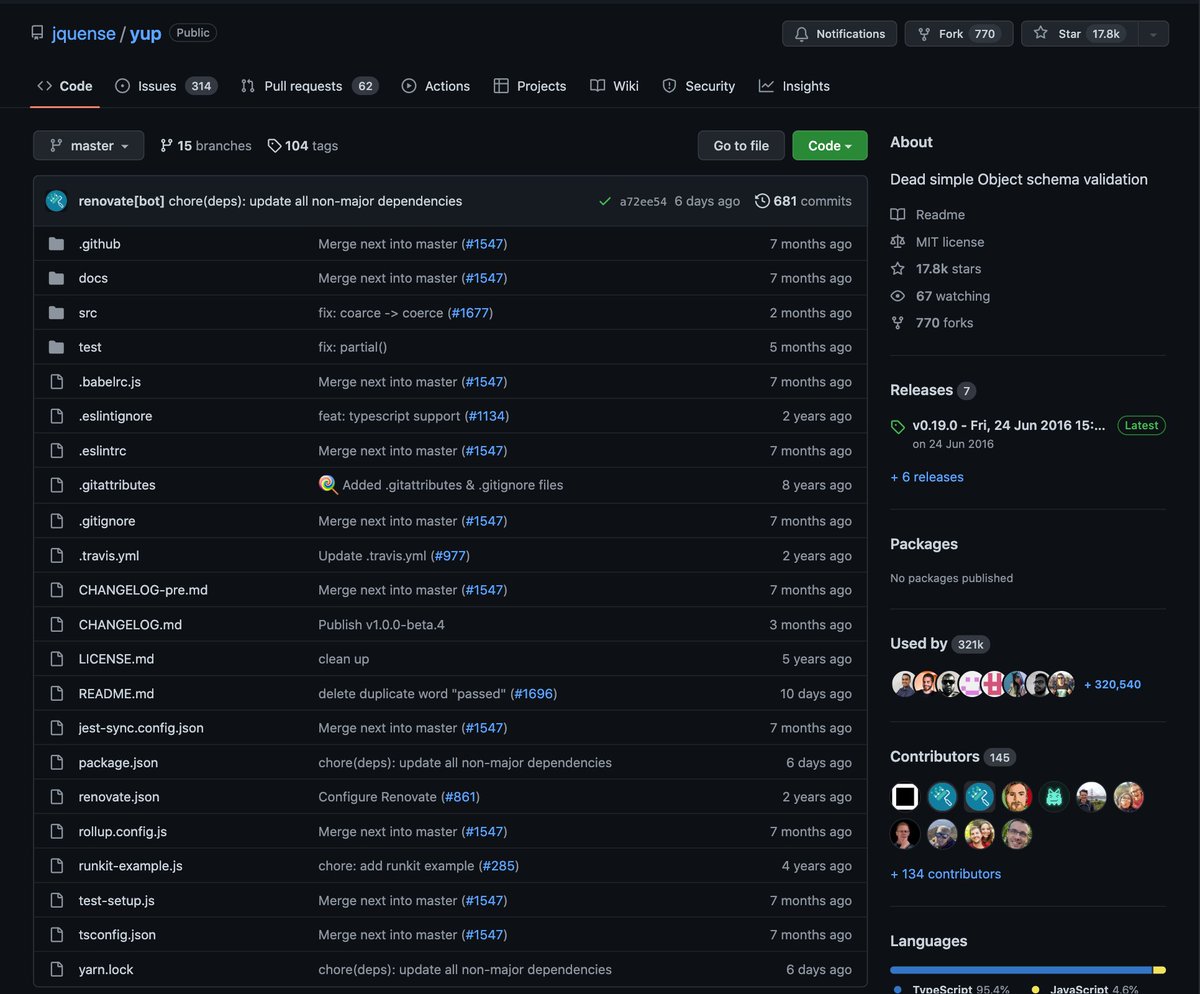Click the '+ 320,540' dependents link
Image resolution: width=1200 pixels, height=994 pixels.
click(x=1112, y=685)
